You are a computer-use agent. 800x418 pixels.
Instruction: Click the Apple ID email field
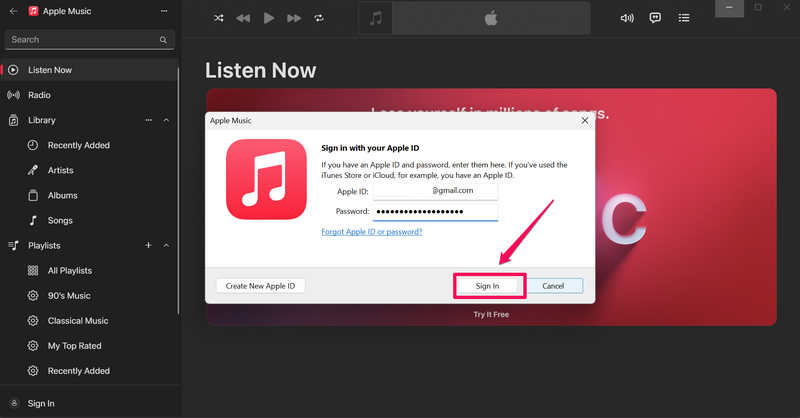[435, 191]
